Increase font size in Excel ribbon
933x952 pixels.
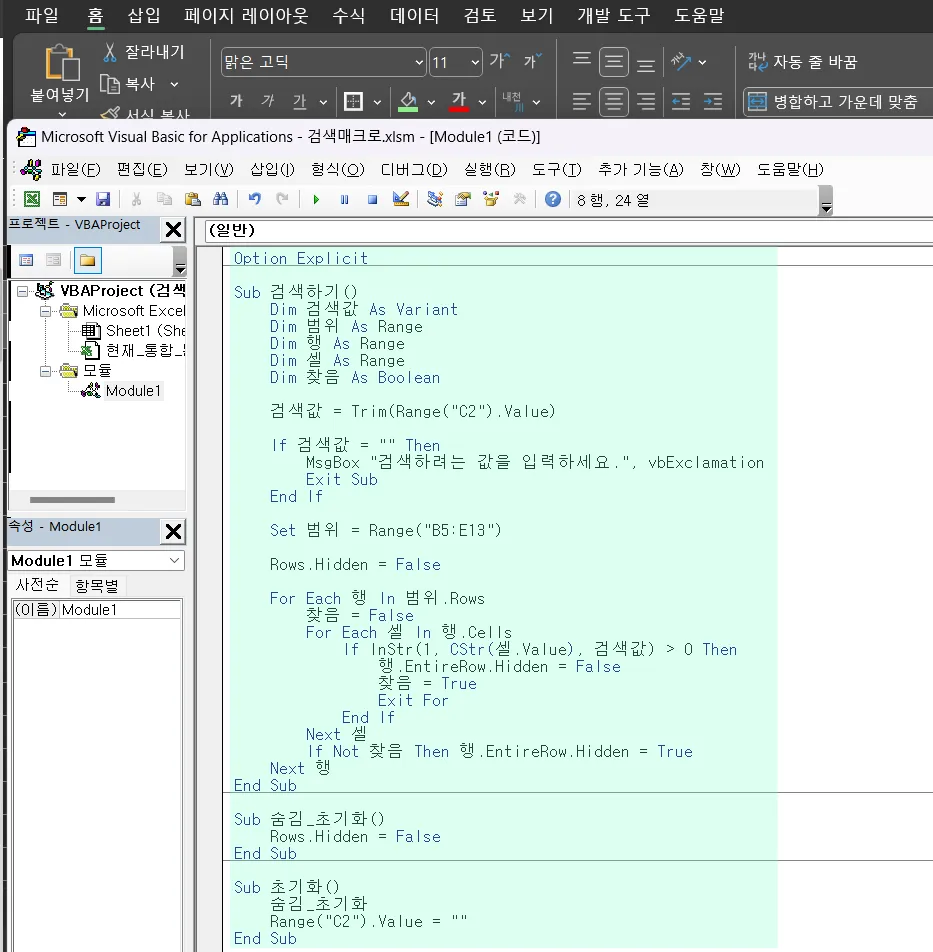click(500, 61)
